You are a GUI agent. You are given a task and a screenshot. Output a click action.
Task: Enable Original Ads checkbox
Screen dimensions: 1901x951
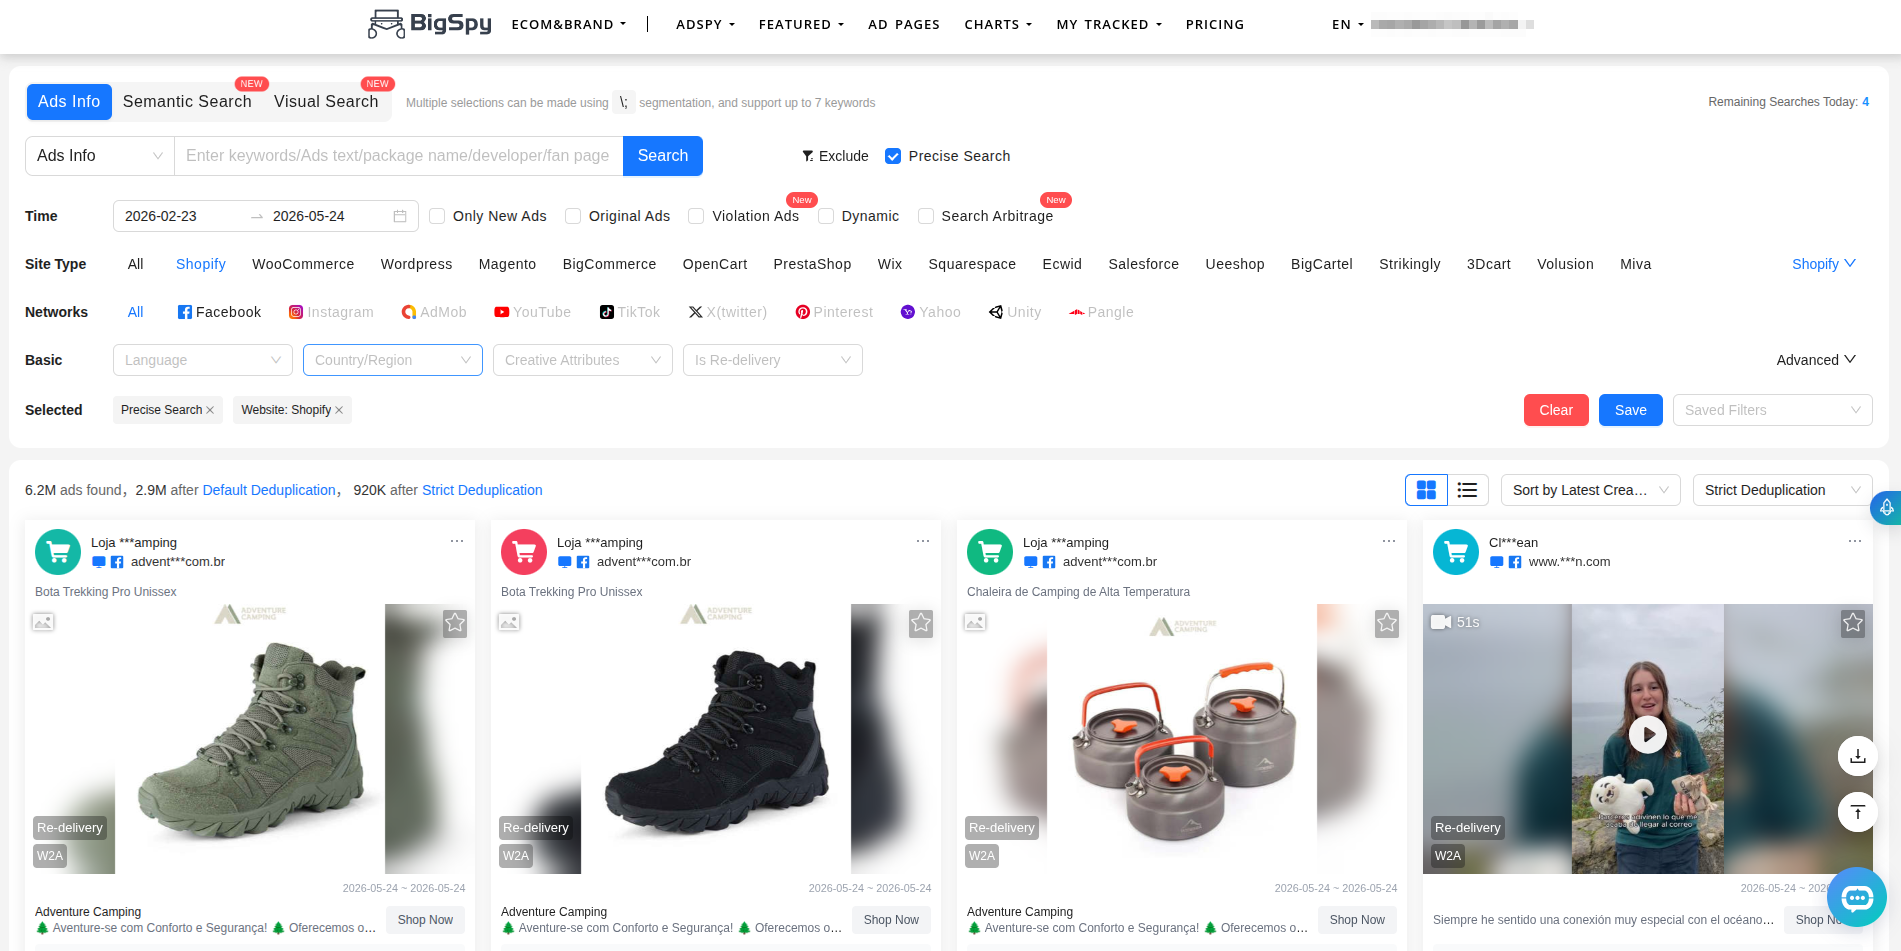573,216
